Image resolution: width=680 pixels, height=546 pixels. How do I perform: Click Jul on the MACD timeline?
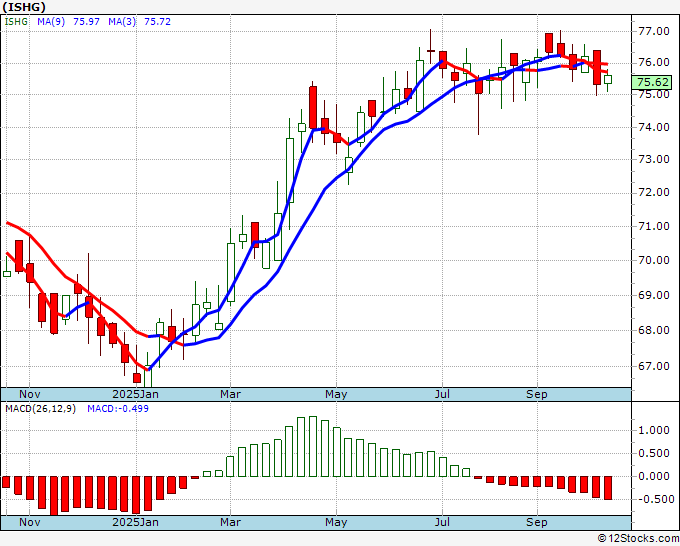442,522
